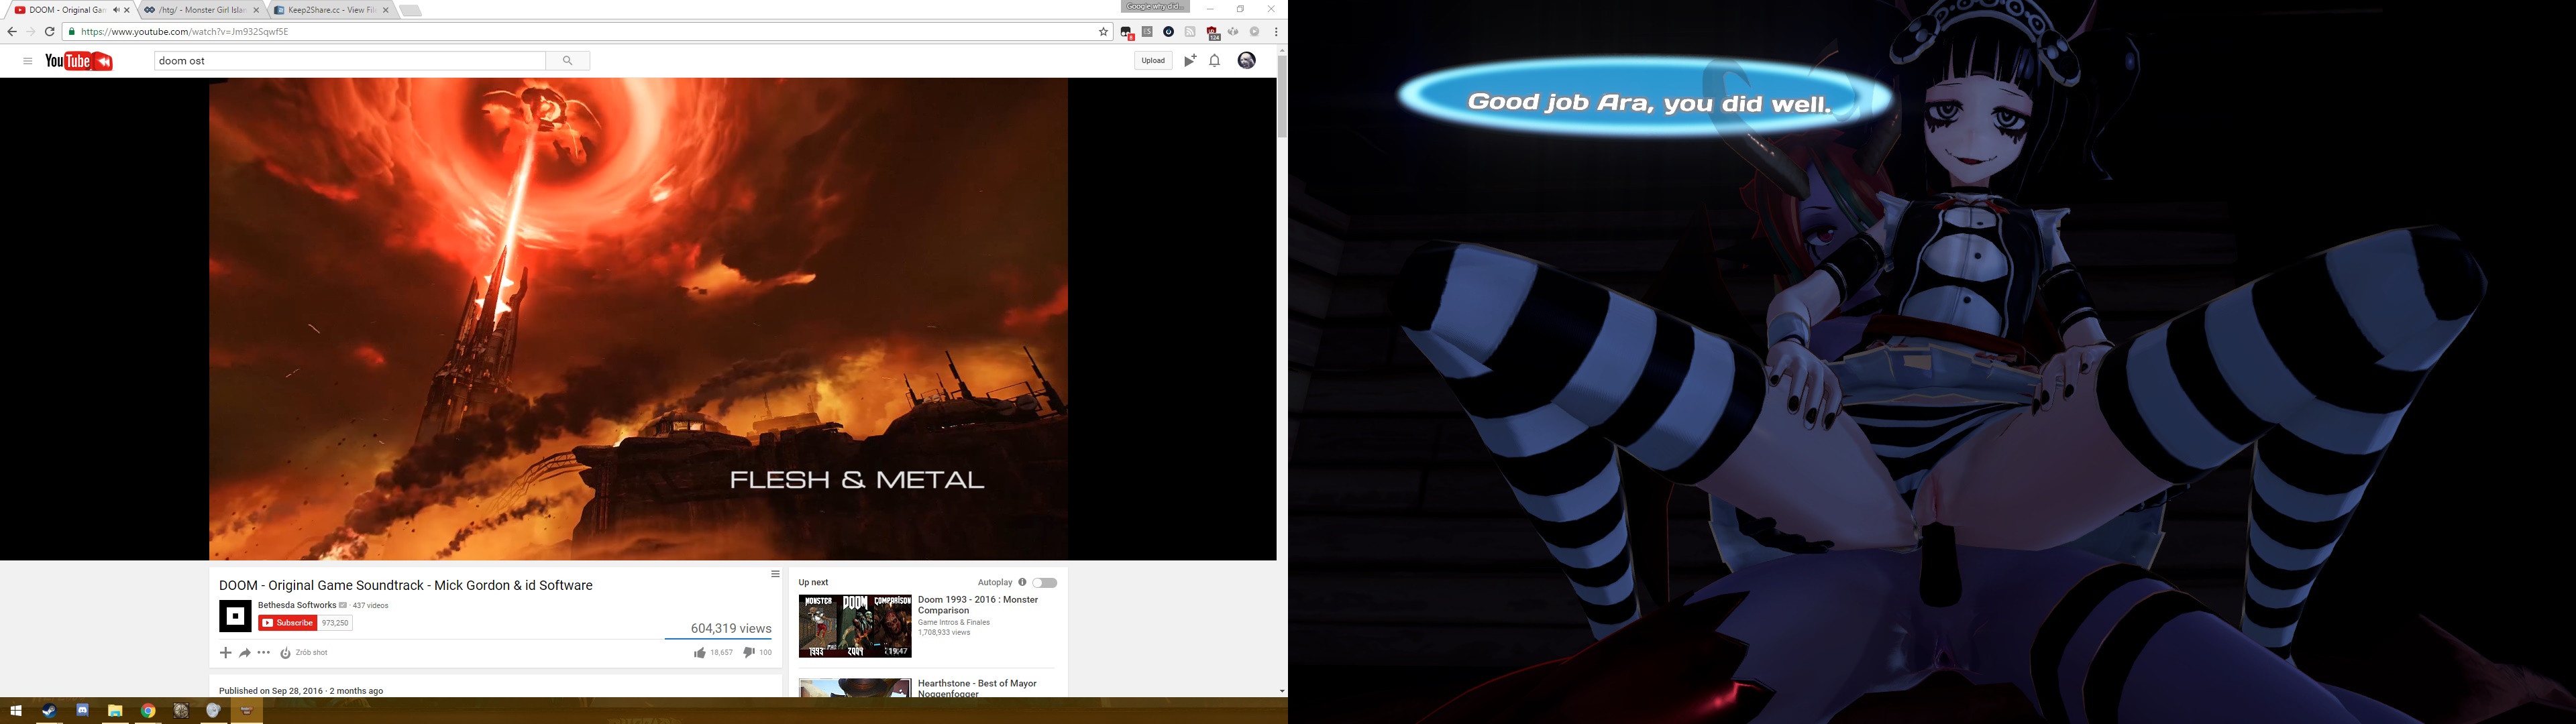Click the 'doom ost' search field
2576x724 pixels.
[x=350, y=61]
